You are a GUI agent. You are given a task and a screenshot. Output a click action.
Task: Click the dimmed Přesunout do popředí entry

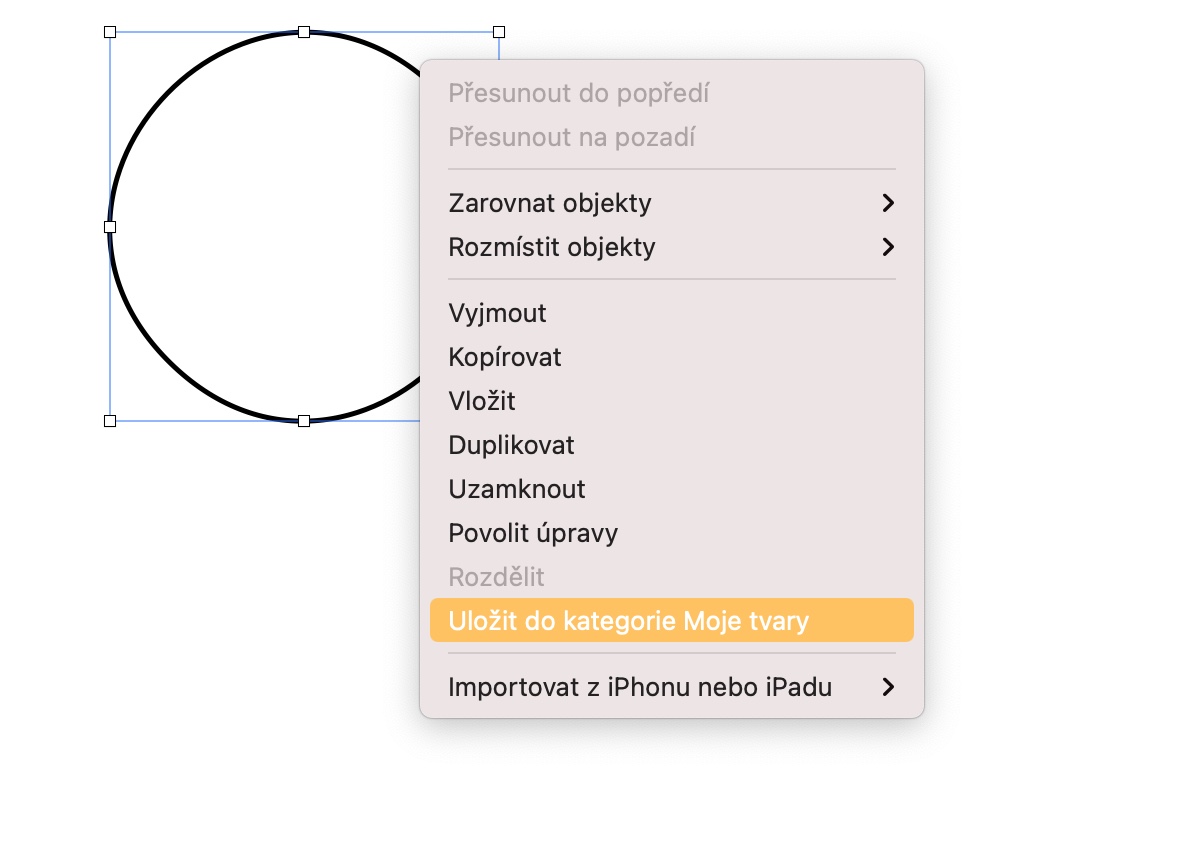pyautogui.click(x=579, y=93)
